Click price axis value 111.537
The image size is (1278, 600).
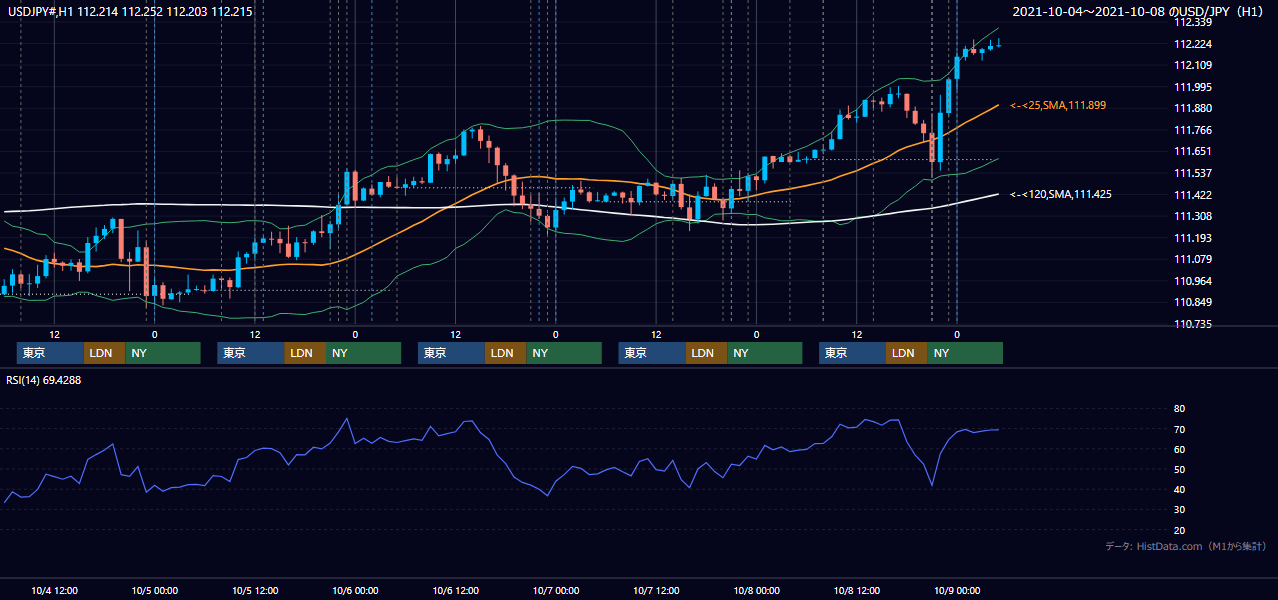[x=1194, y=173]
